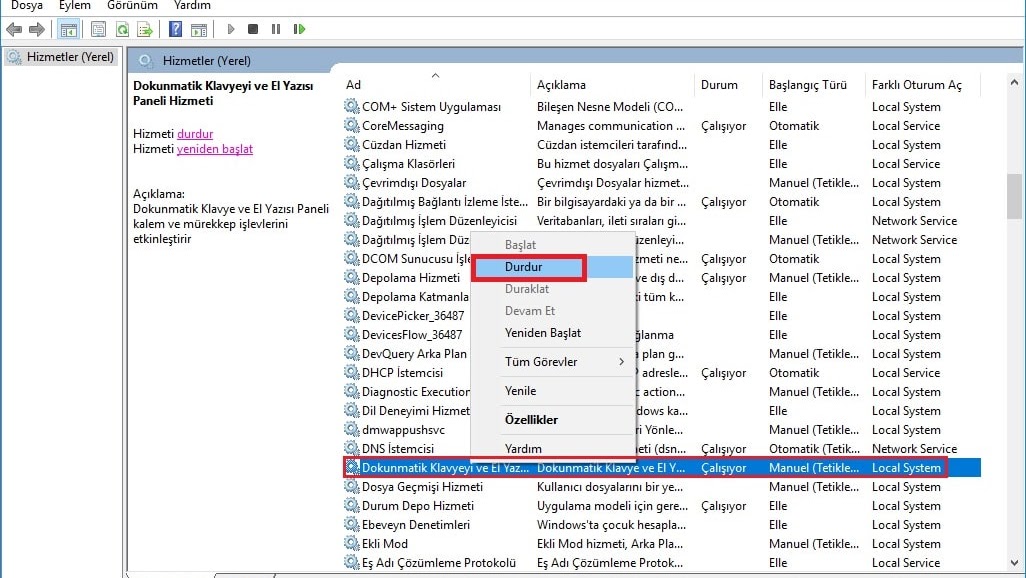Select the Depolama Hizmeti row
Image resolution: width=1026 pixels, height=578 pixels.
(x=661, y=278)
